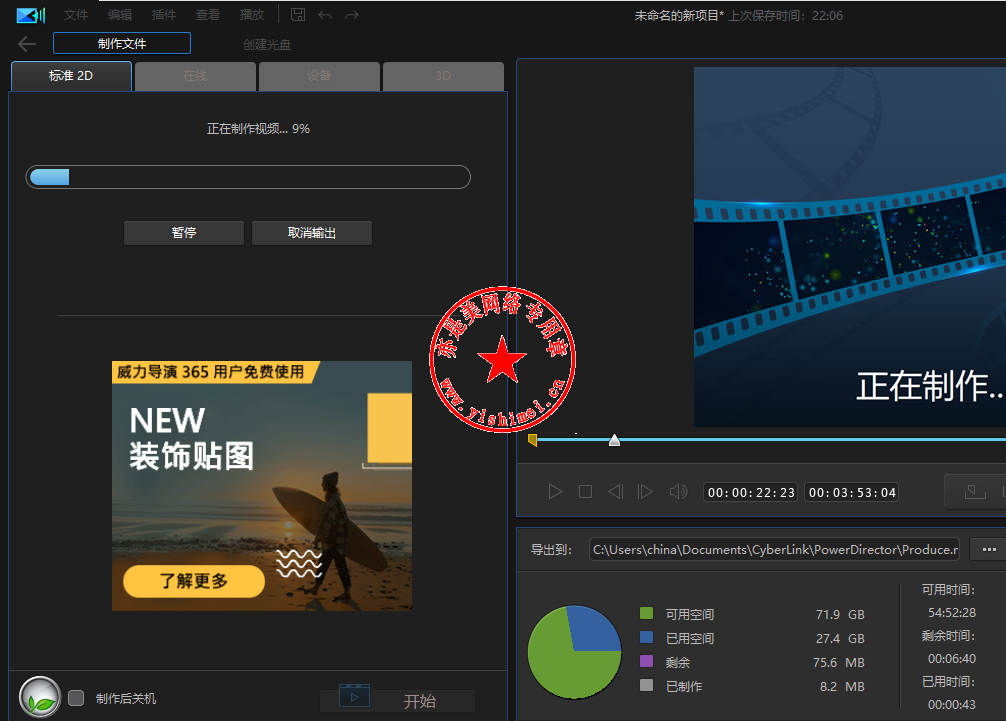
Task: Click the 制作后关机 label text
Action: point(126,699)
